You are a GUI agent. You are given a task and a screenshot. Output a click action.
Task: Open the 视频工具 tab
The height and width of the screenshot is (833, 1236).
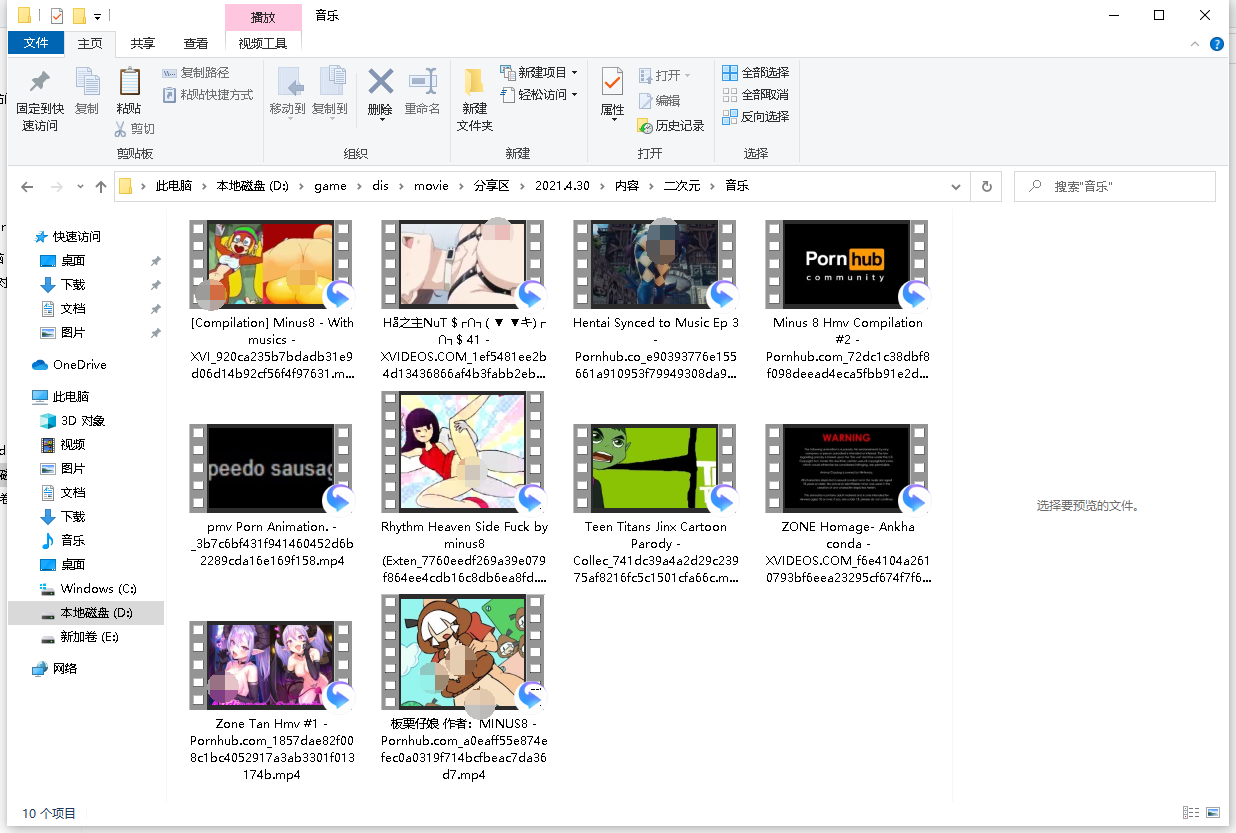click(263, 43)
